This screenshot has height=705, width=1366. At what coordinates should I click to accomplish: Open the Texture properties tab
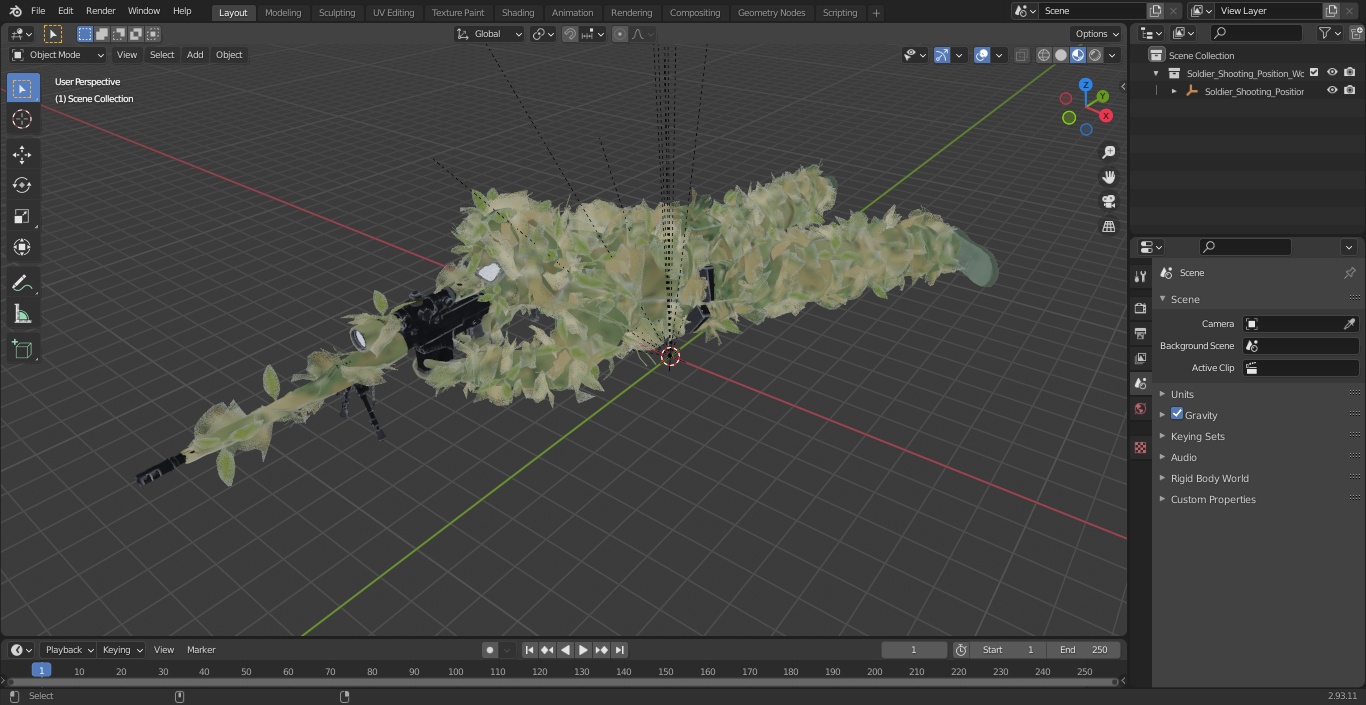(x=1140, y=447)
